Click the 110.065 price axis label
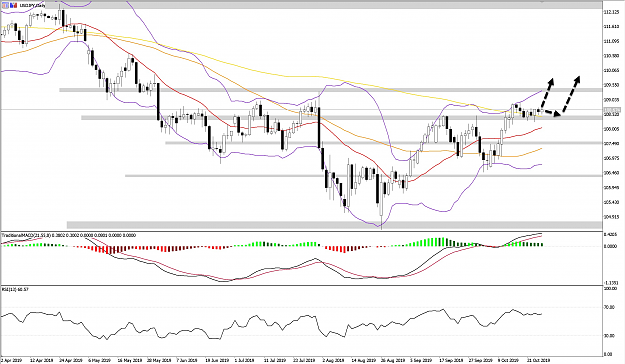This screenshot has height=364, width=625. [611, 71]
